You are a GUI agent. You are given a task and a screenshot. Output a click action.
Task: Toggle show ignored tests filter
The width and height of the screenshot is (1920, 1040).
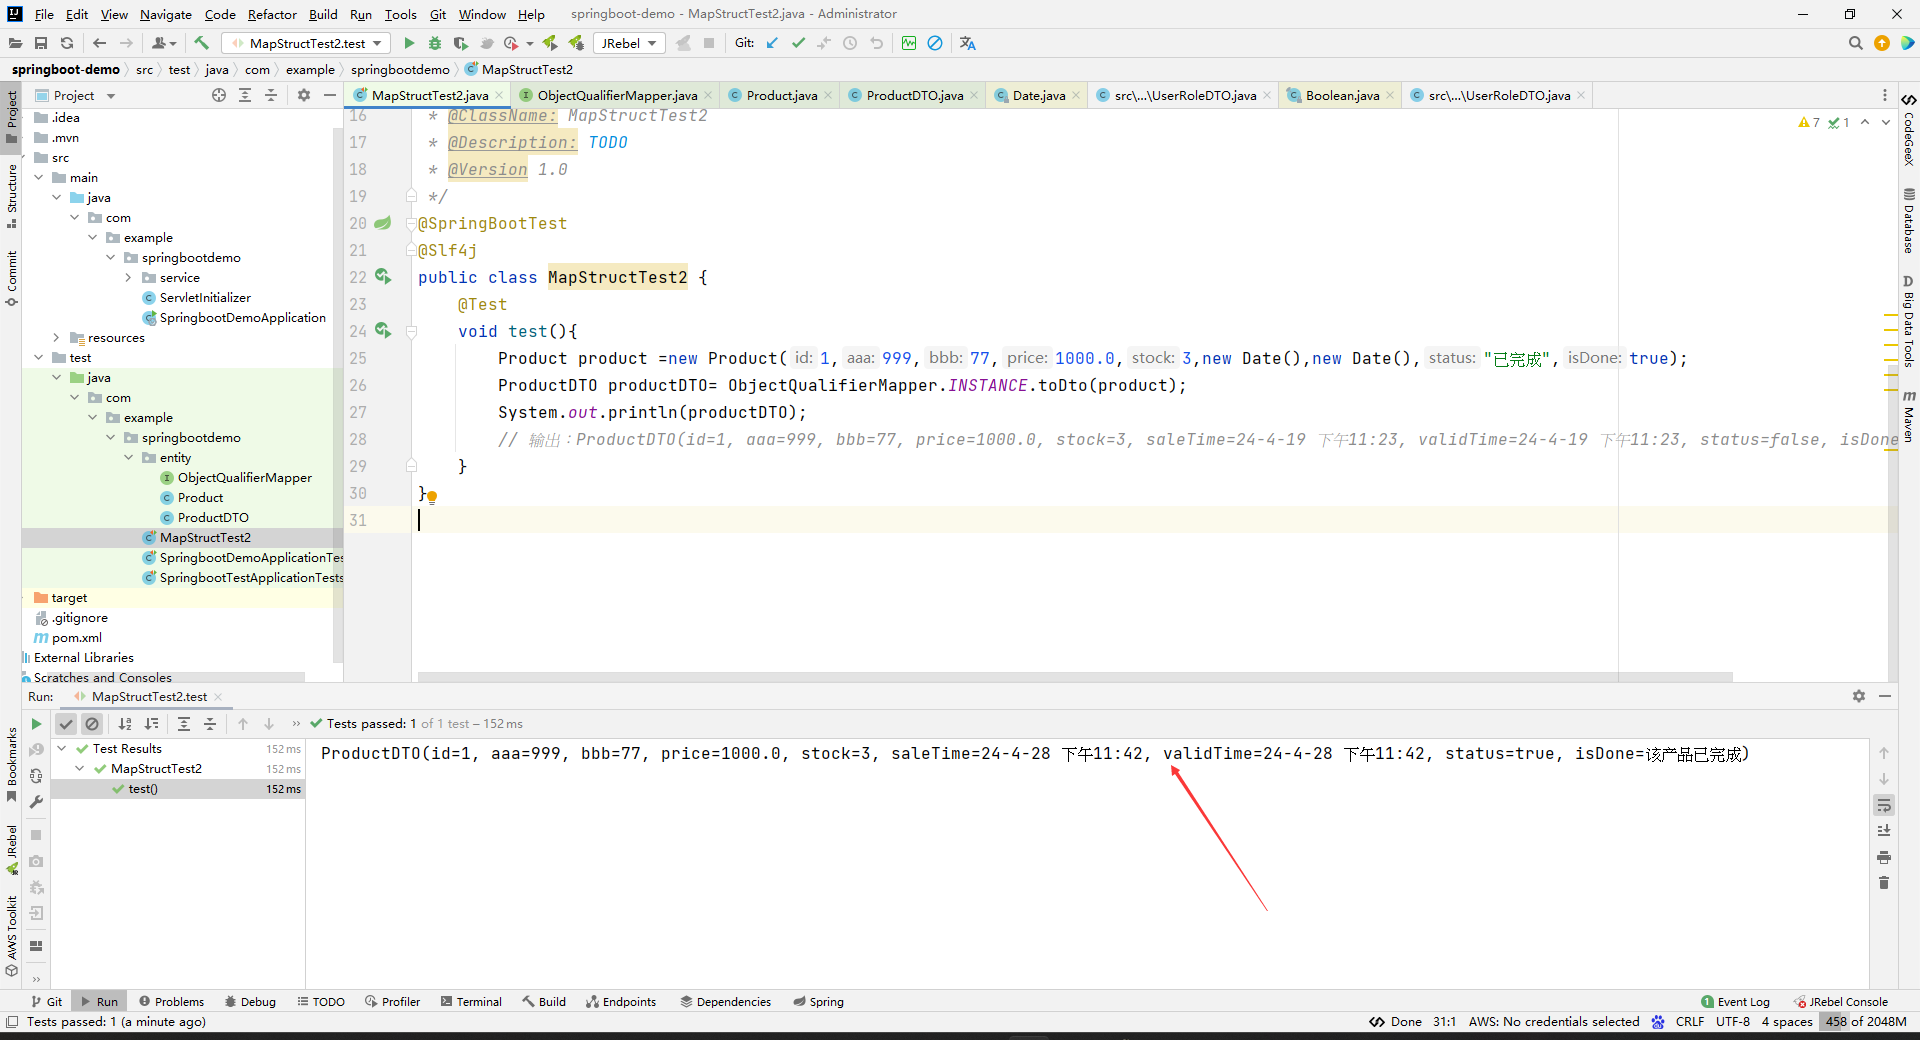92,724
